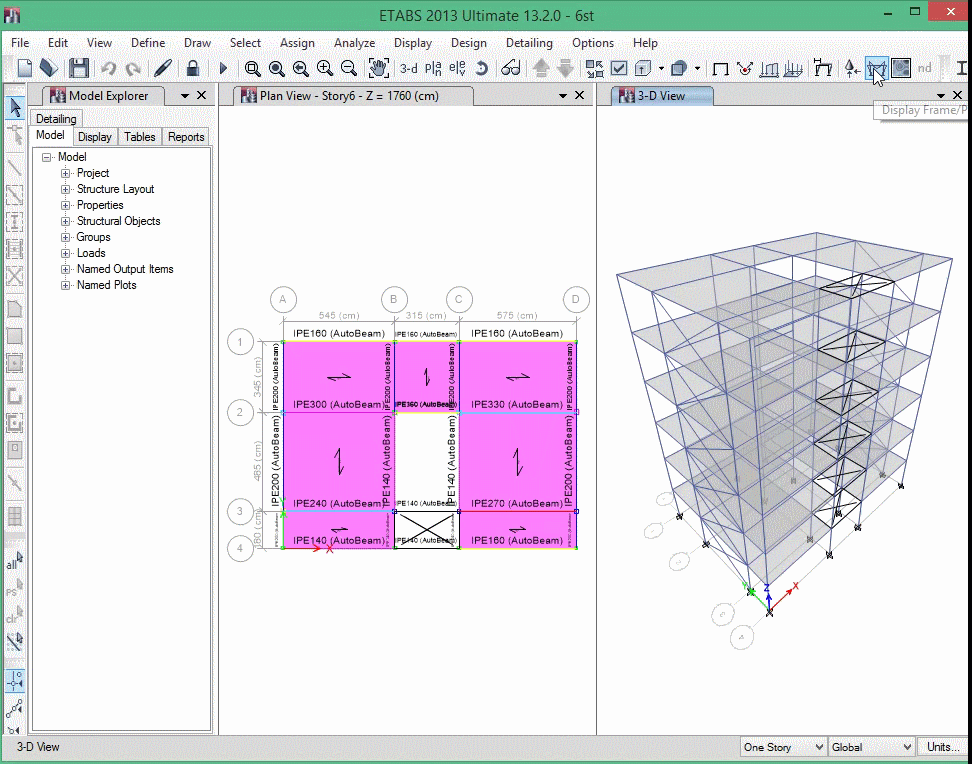Viewport: 972px width, 764px height.
Task: Click the Units... button
Action: (943, 747)
